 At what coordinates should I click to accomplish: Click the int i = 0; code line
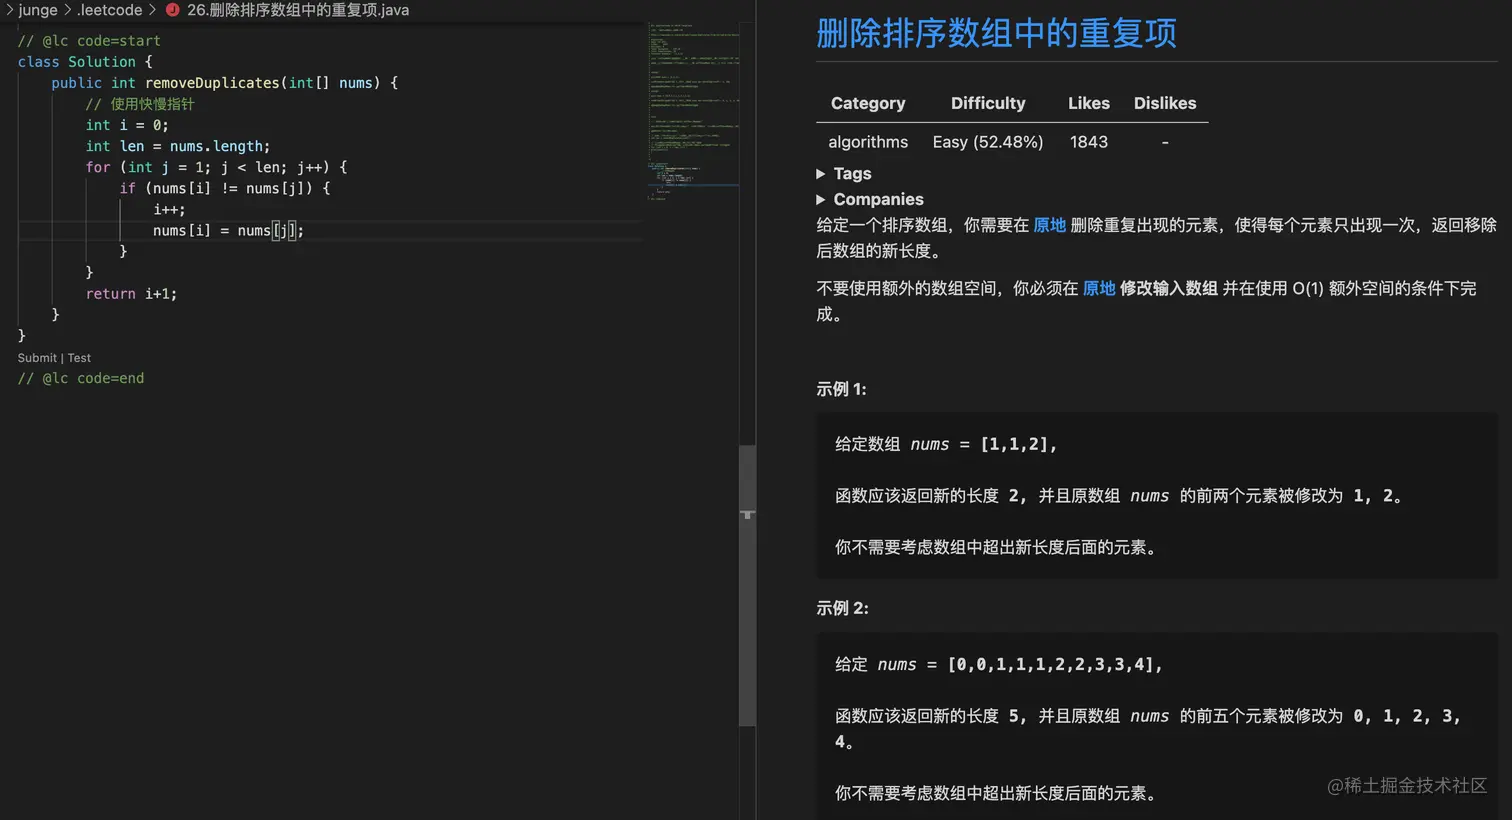127,125
